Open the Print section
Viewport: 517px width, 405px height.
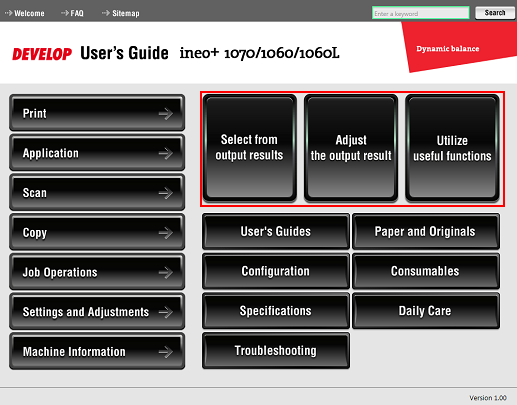click(x=97, y=113)
